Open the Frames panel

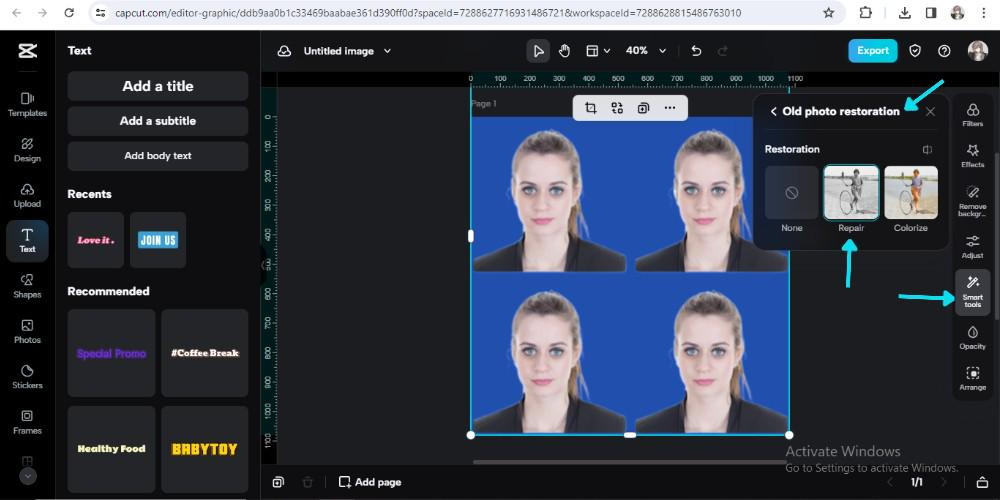coord(27,422)
